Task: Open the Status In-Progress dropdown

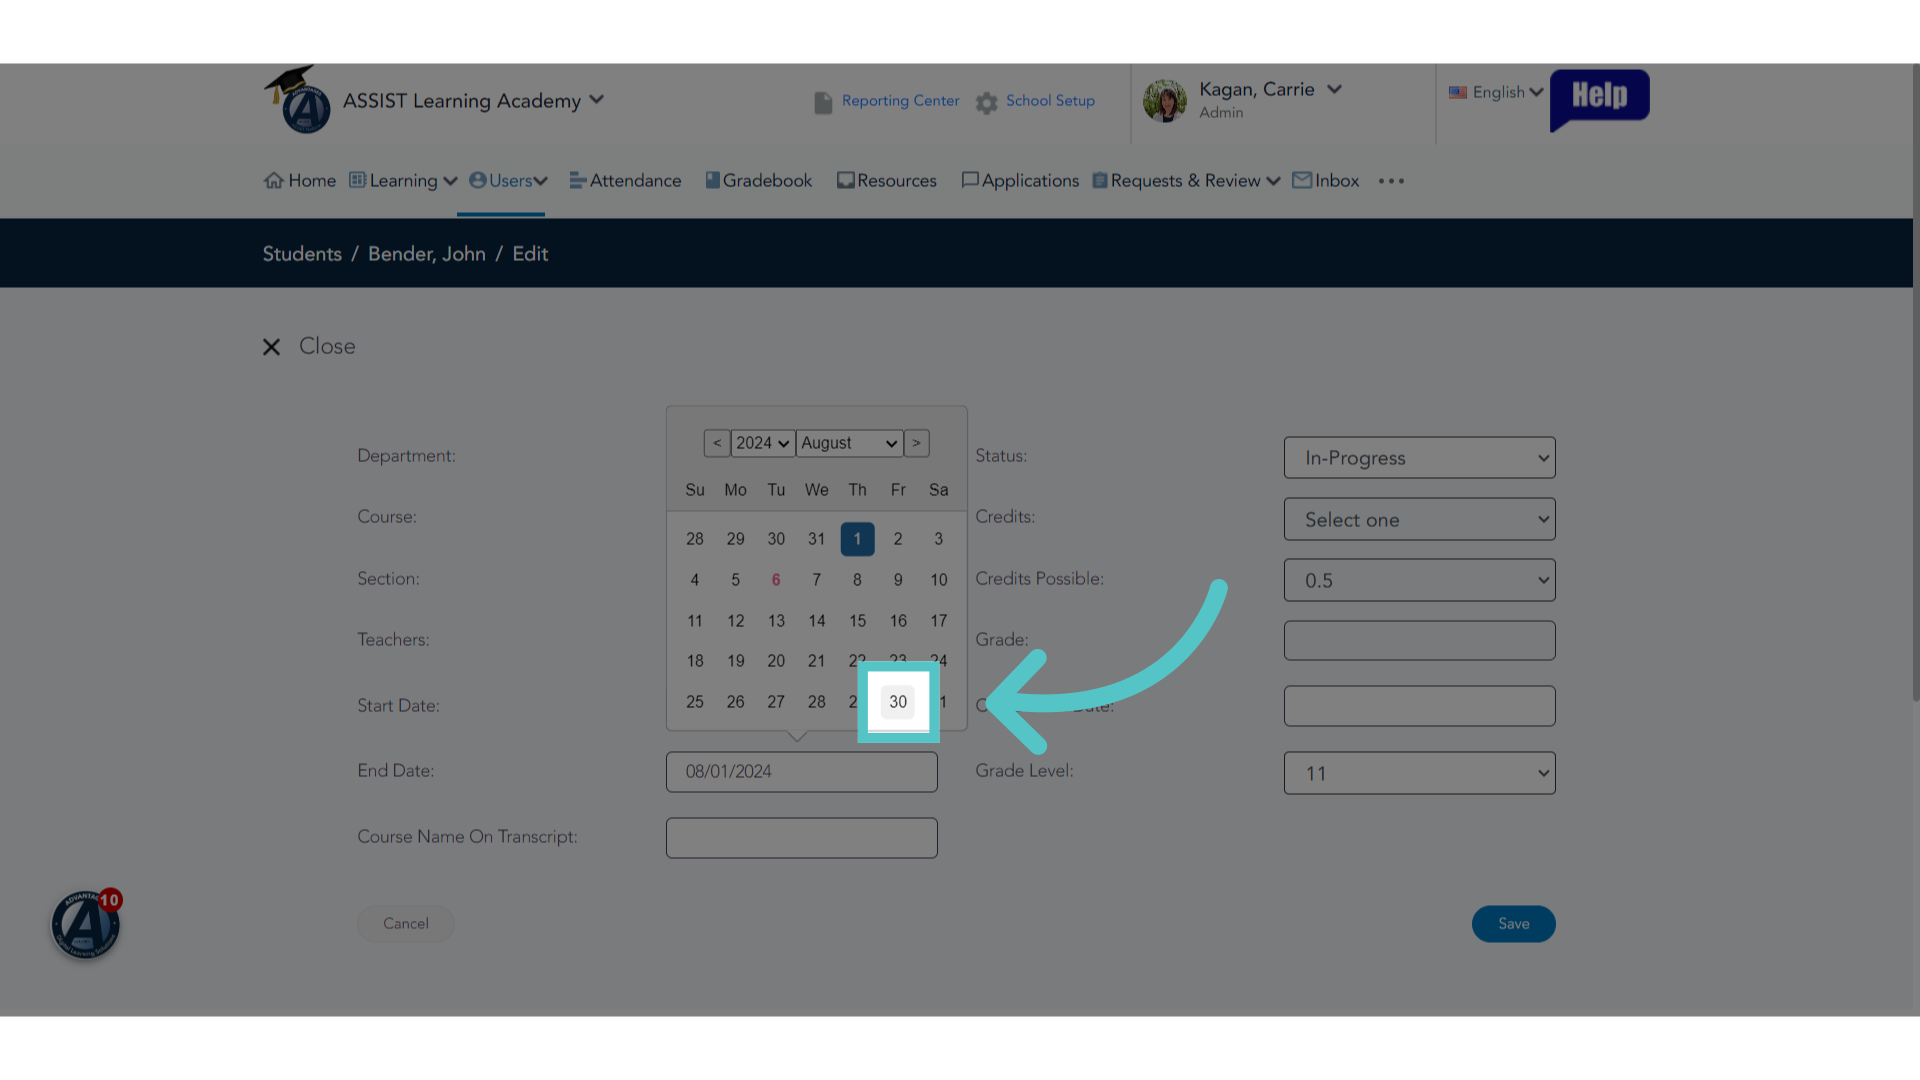Action: (x=1419, y=458)
